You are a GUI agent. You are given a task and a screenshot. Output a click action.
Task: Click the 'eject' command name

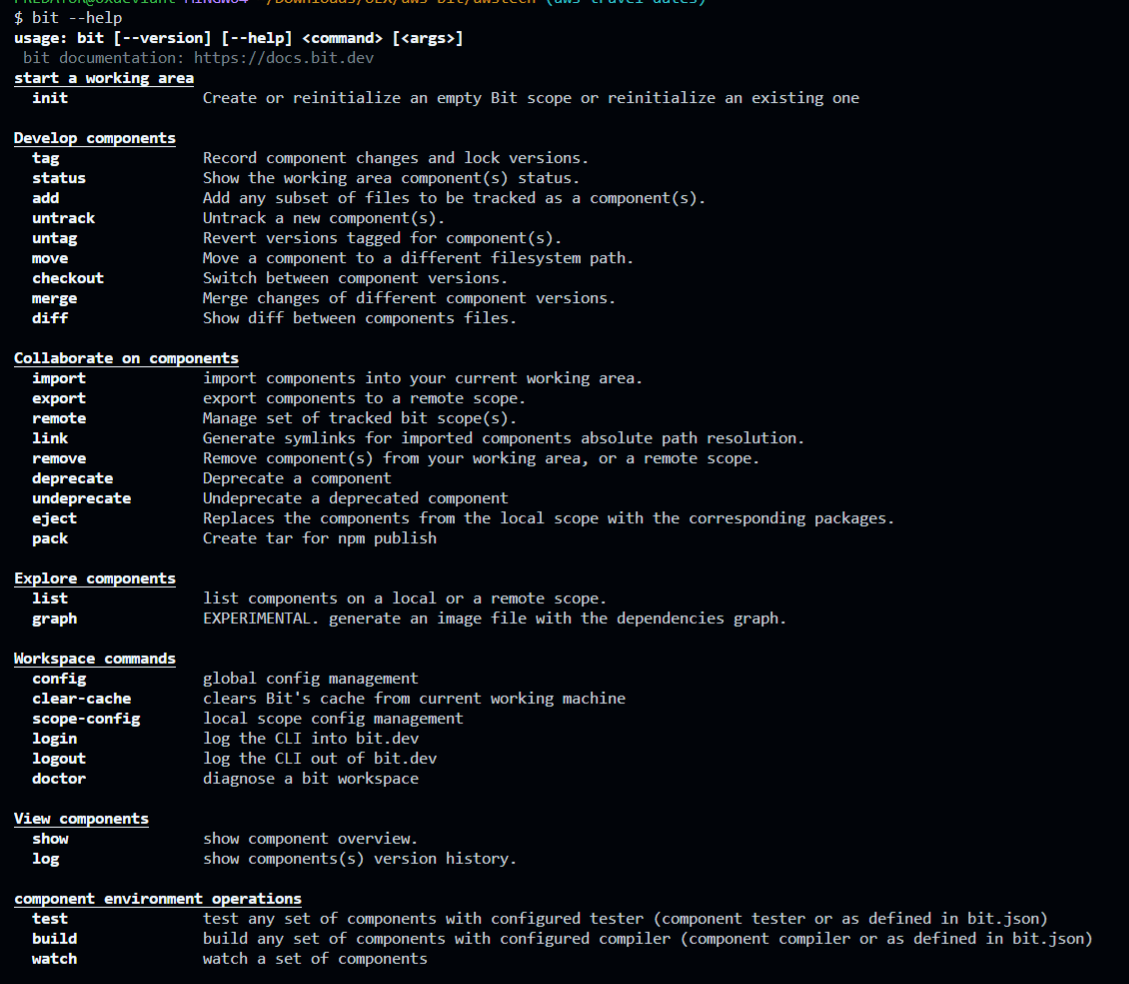pyautogui.click(x=54, y=518)
